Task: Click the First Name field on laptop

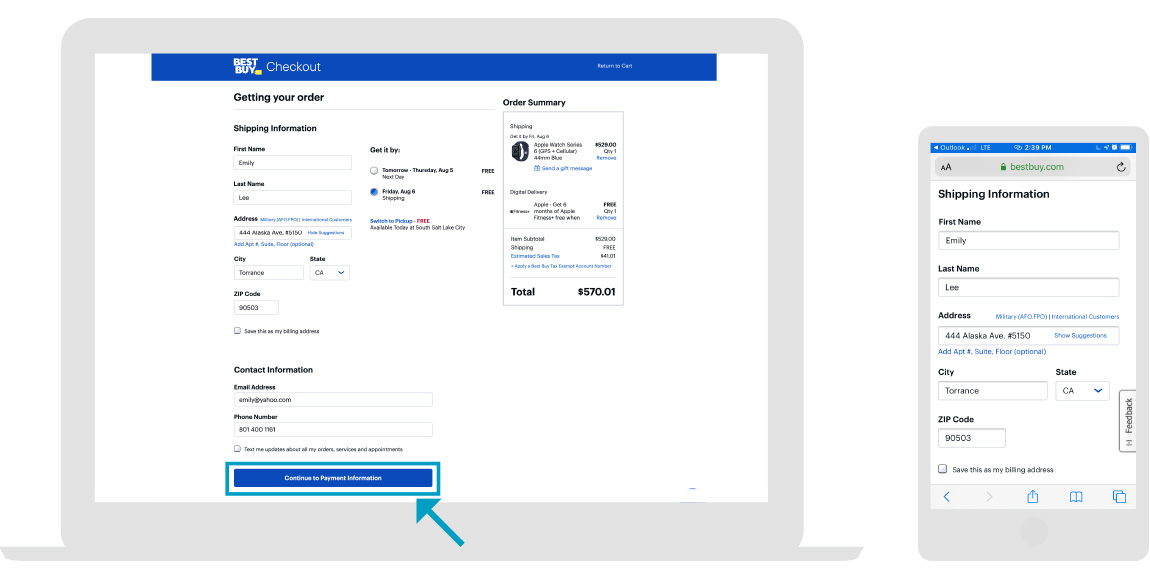Action: 293,163
